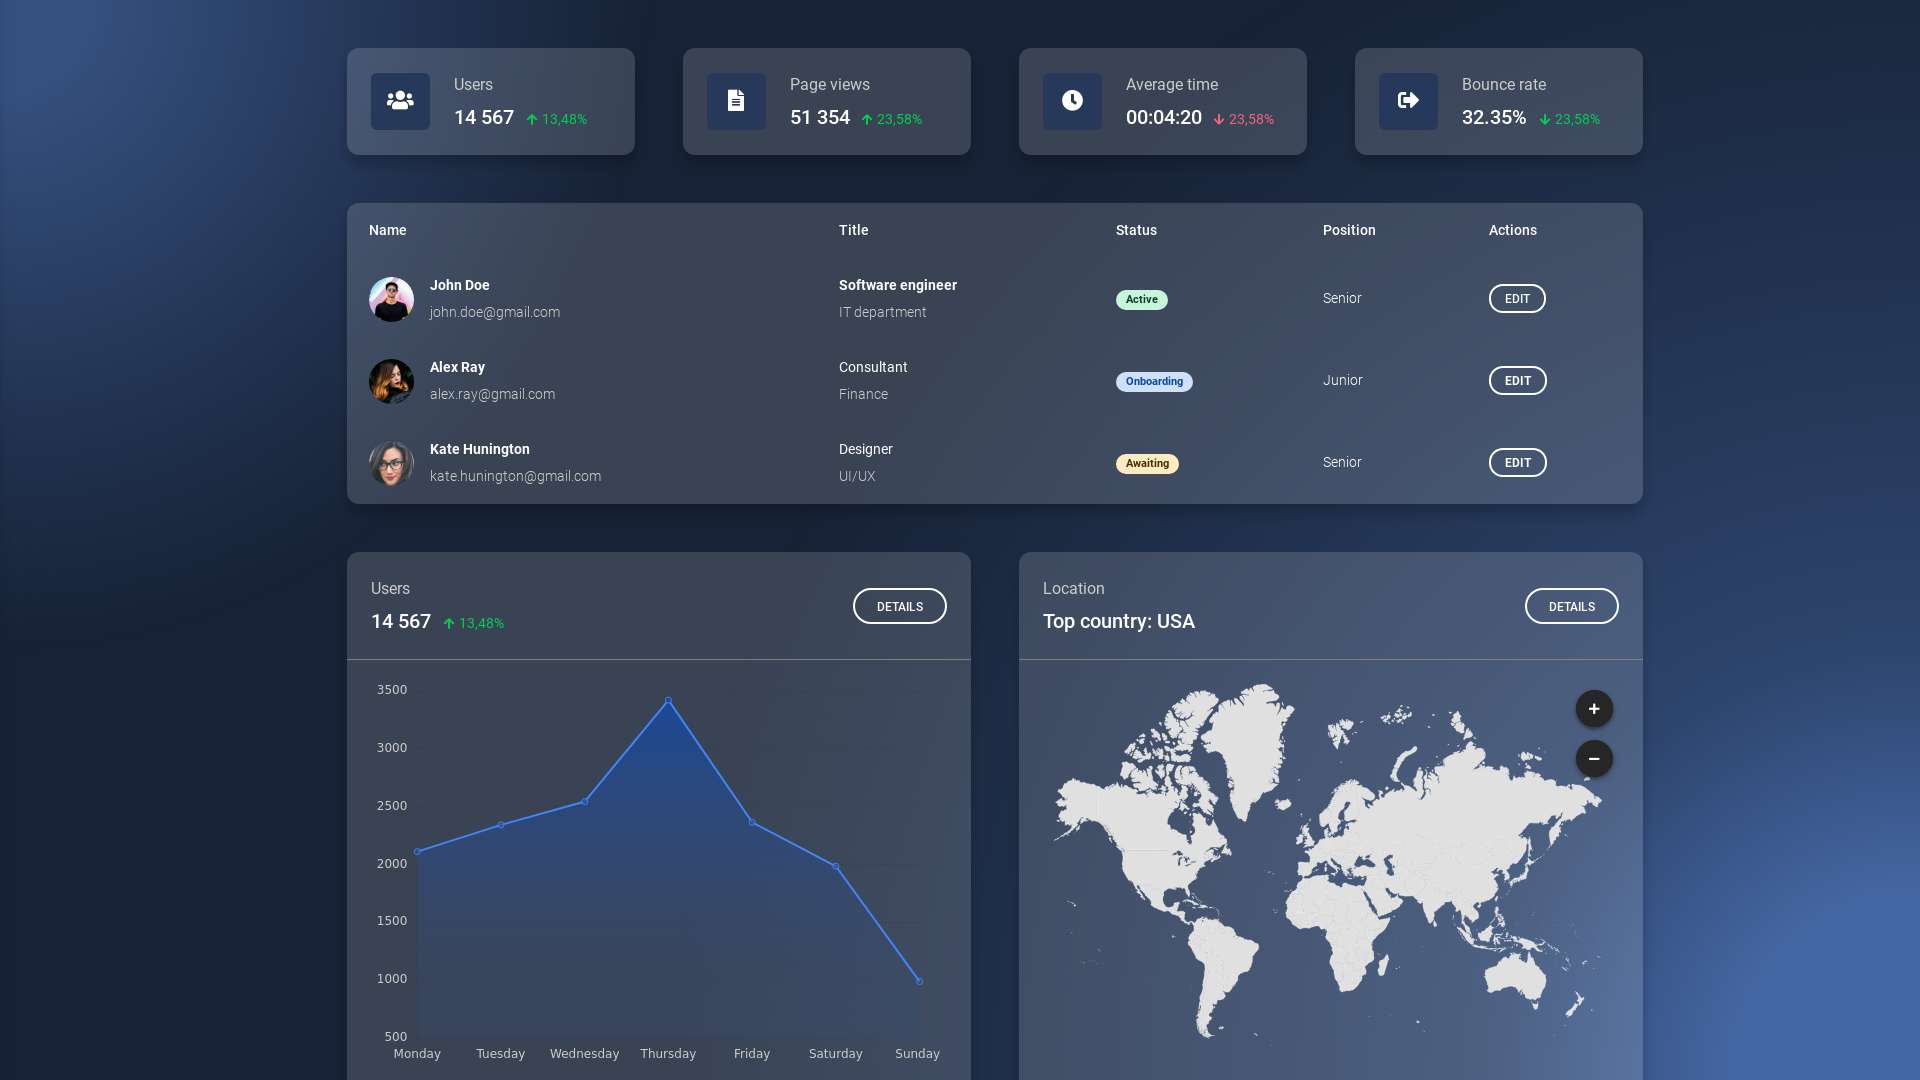Click the Name column header
The height and width of the screenshot is (1080, 1920).
(387, 230)
